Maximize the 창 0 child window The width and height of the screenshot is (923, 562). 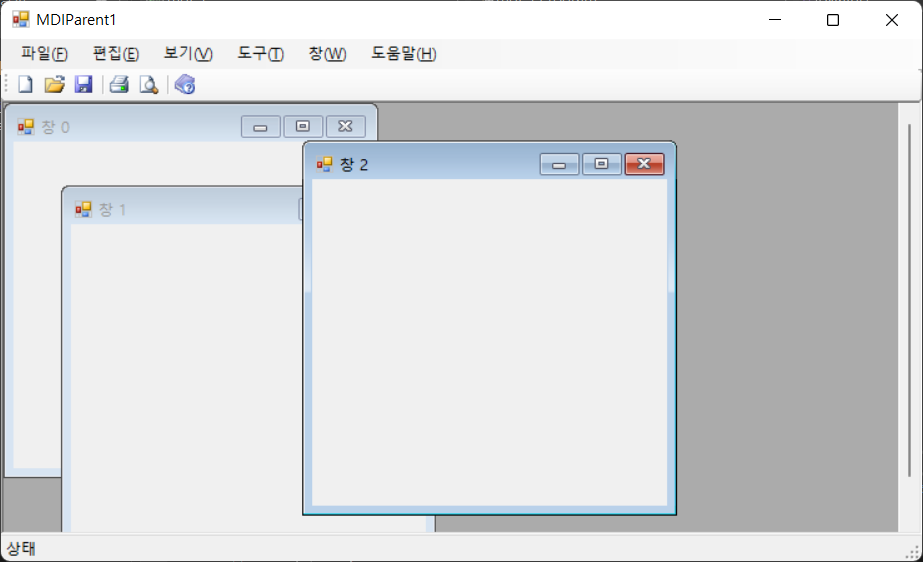pos(303,127)
